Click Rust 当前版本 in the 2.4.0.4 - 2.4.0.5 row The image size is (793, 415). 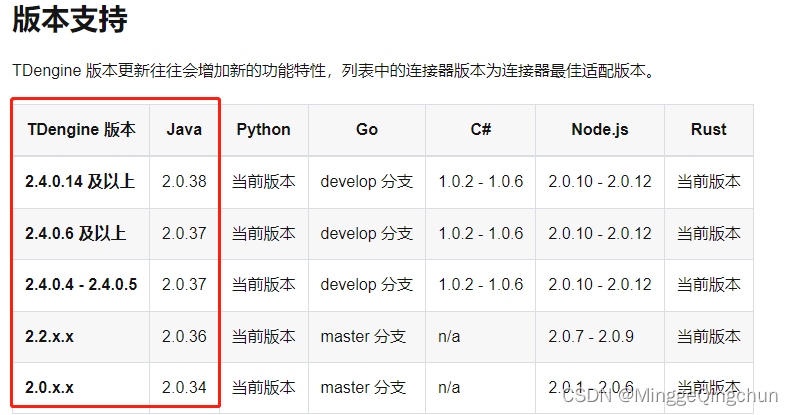click(709, 285)
